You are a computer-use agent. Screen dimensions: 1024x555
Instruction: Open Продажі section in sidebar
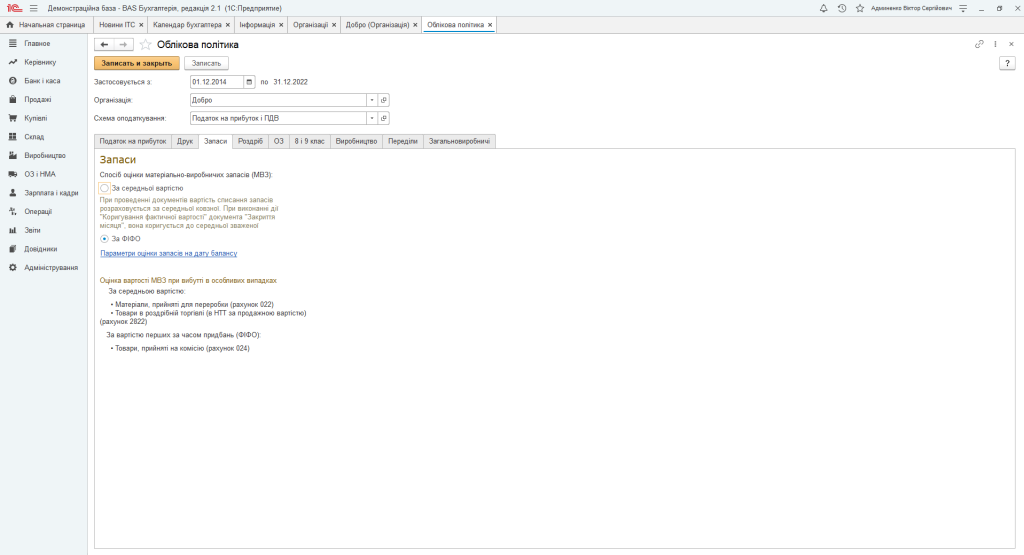[37, 99]
